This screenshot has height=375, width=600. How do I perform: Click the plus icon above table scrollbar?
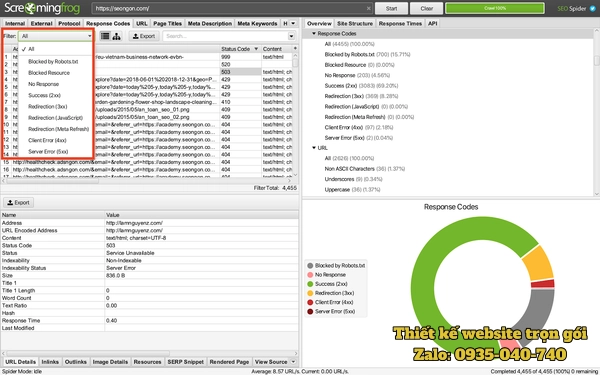295,48
